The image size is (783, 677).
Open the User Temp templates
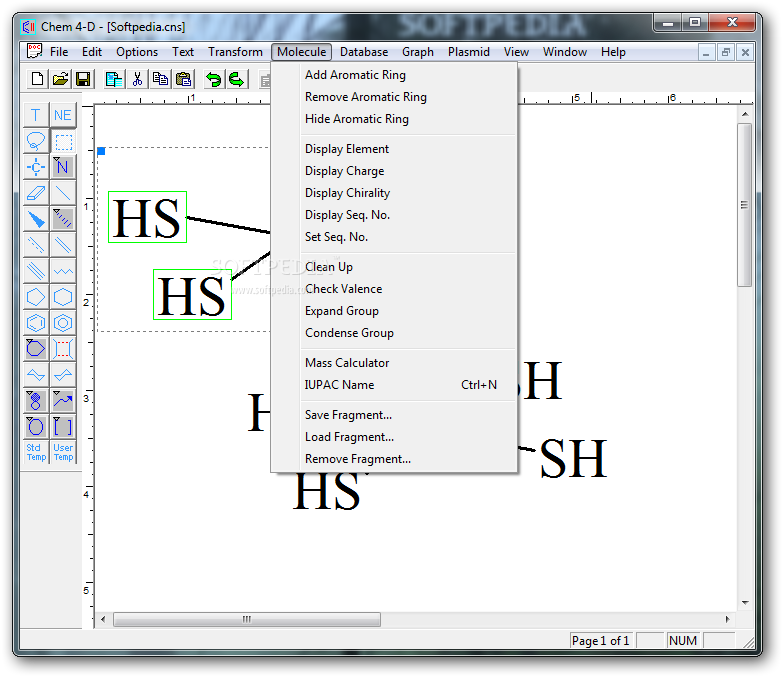63,452
